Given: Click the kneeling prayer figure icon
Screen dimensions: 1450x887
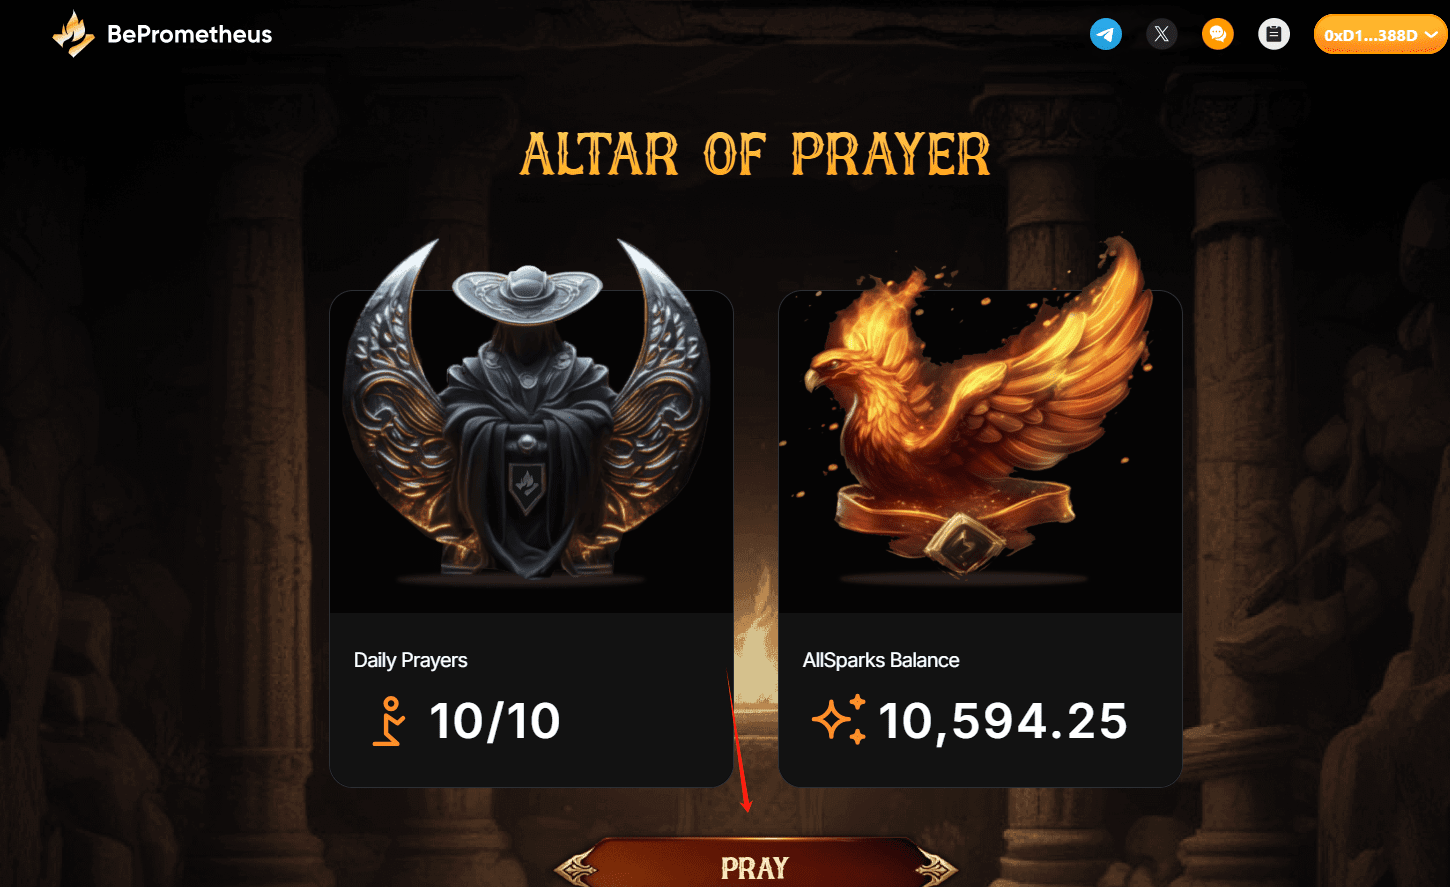Looking at the screenshot, I should coord(389,722).
